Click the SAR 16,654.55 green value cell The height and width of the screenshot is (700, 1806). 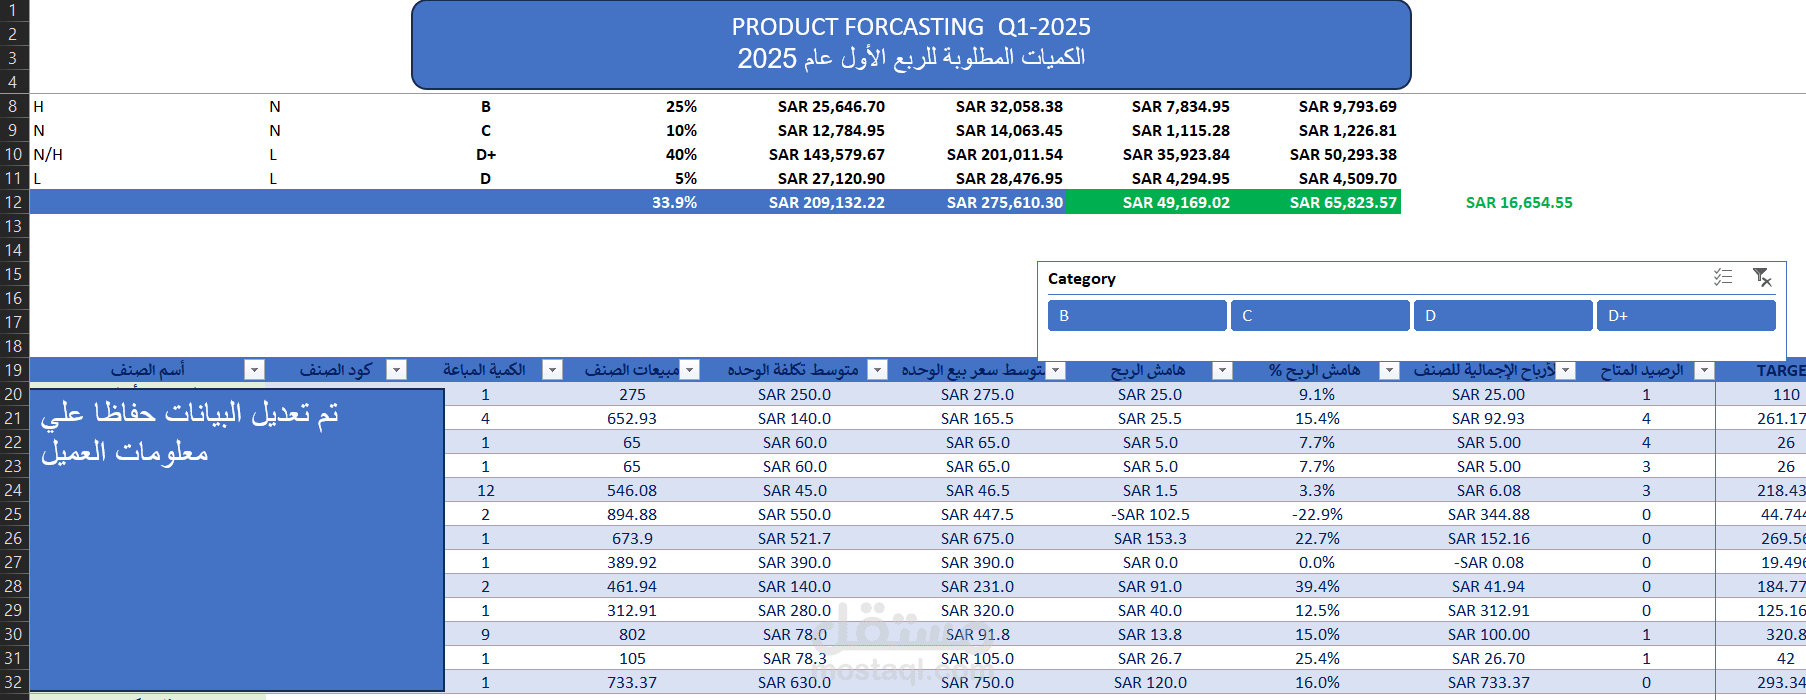point(1519,202)
